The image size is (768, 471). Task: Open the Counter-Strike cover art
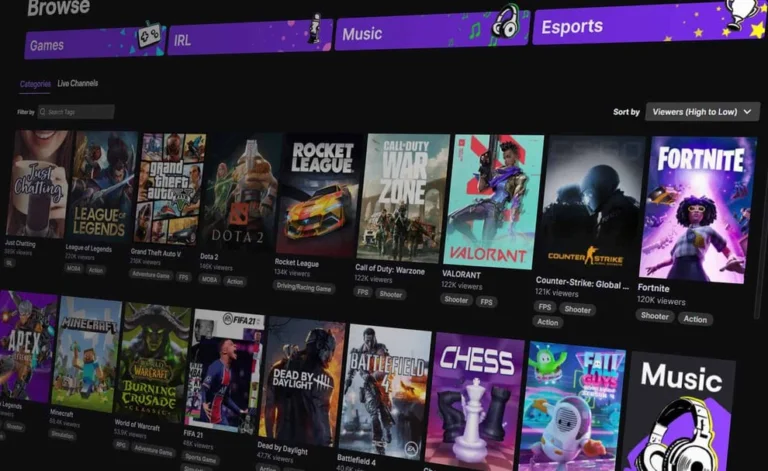point(589,205)
